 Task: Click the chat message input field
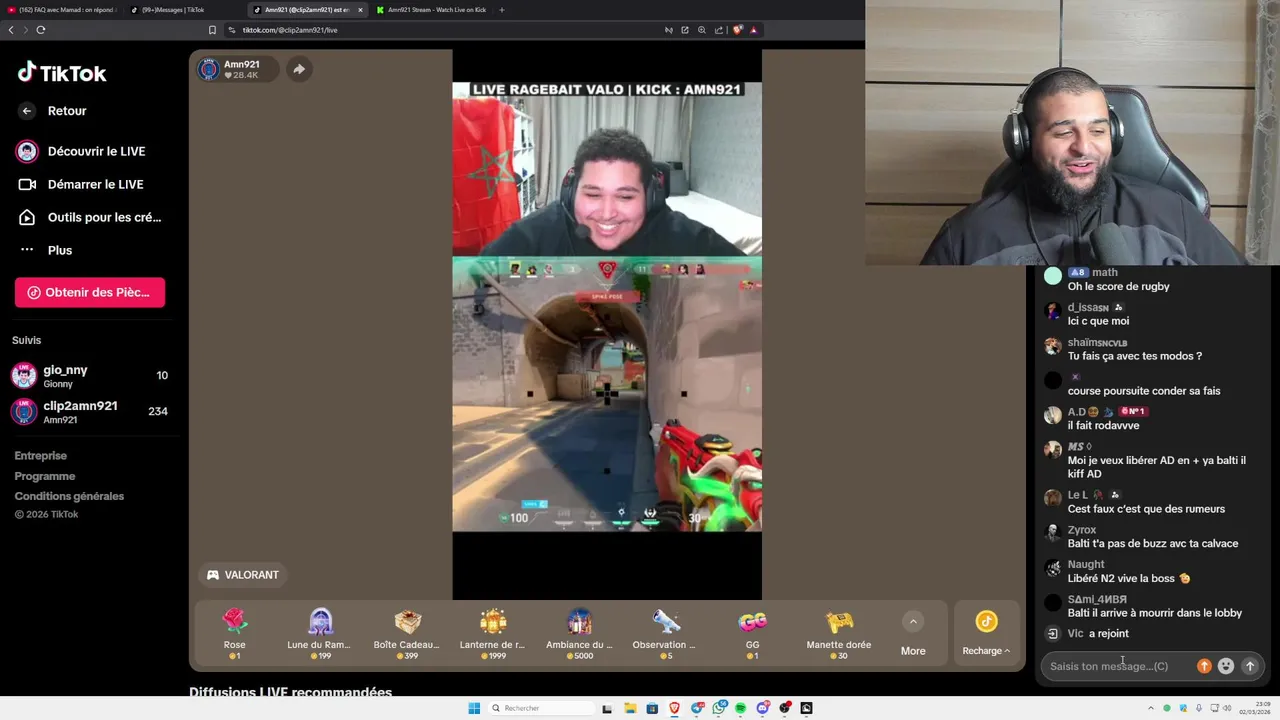pyautogui.click(x=1116, y=666)
